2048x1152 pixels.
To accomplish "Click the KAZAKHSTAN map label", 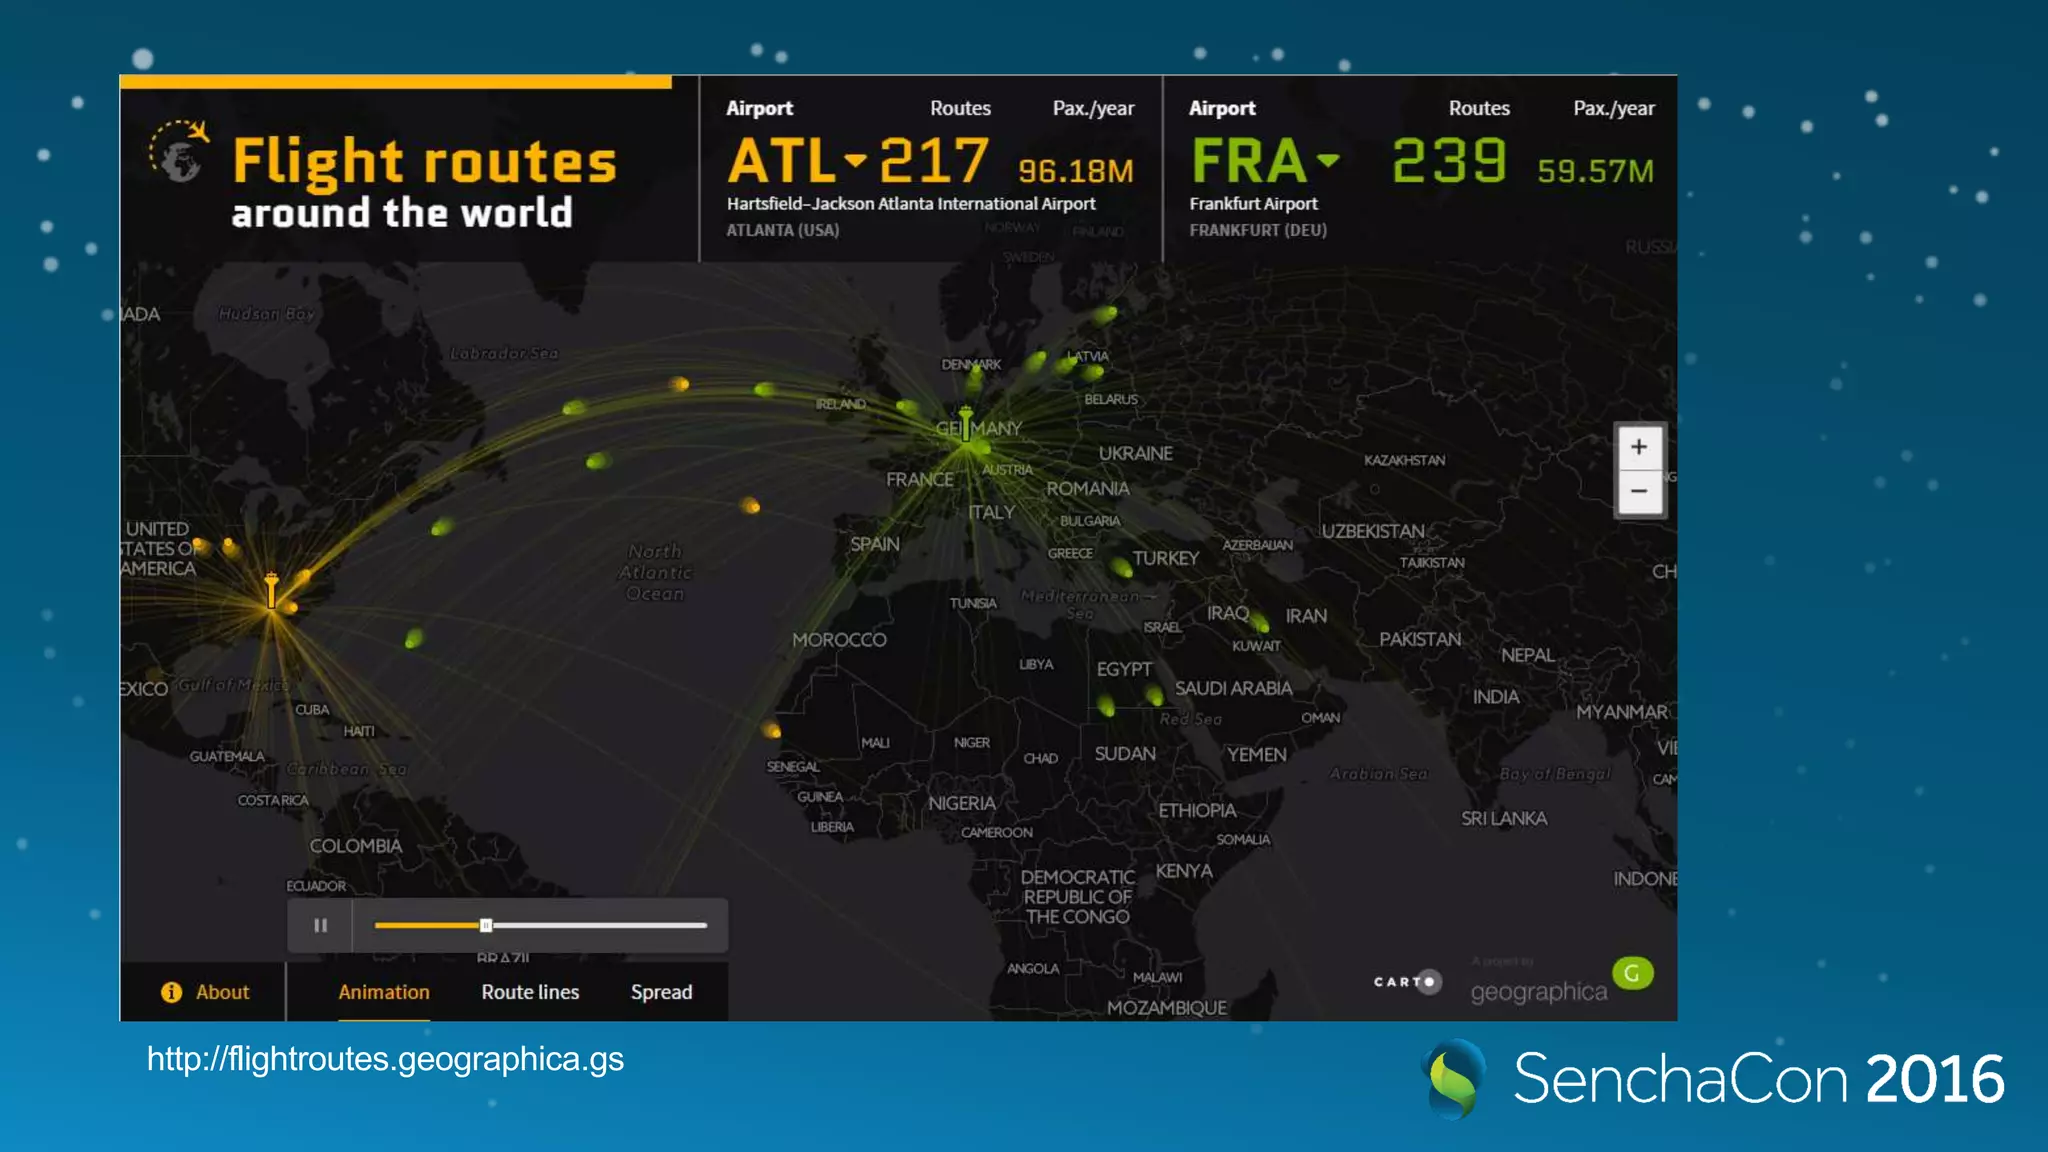I will click(x=1404, y=460).
